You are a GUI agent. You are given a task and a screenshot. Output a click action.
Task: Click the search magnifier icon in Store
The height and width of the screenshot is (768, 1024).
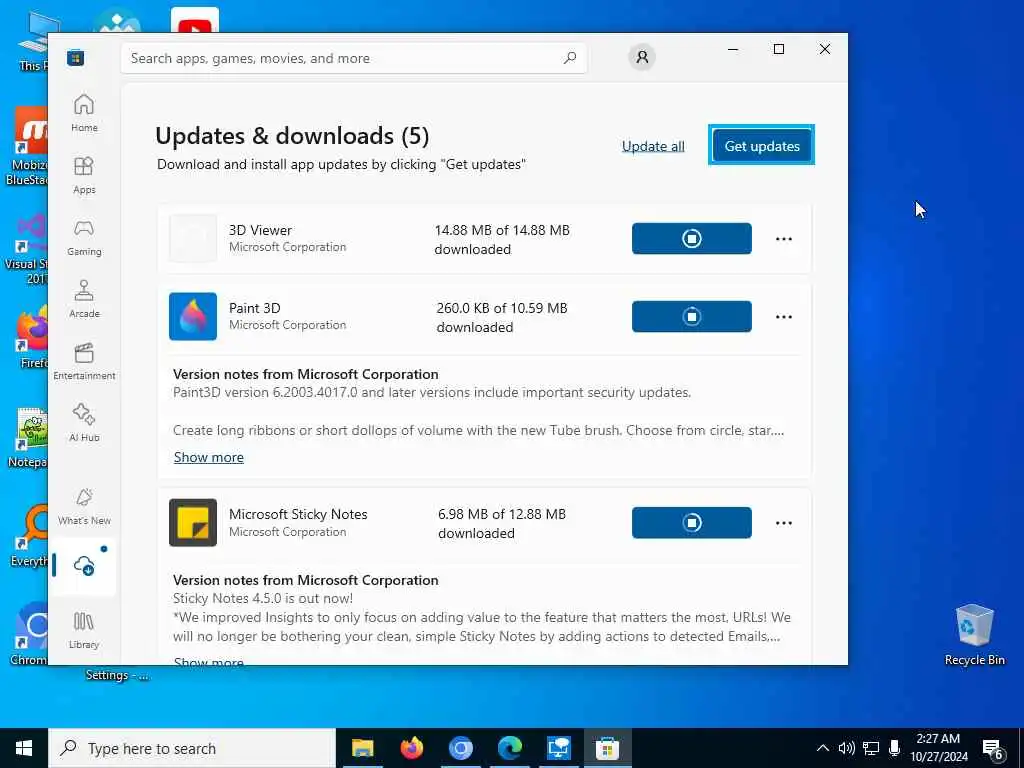click(x=569, y=58)
